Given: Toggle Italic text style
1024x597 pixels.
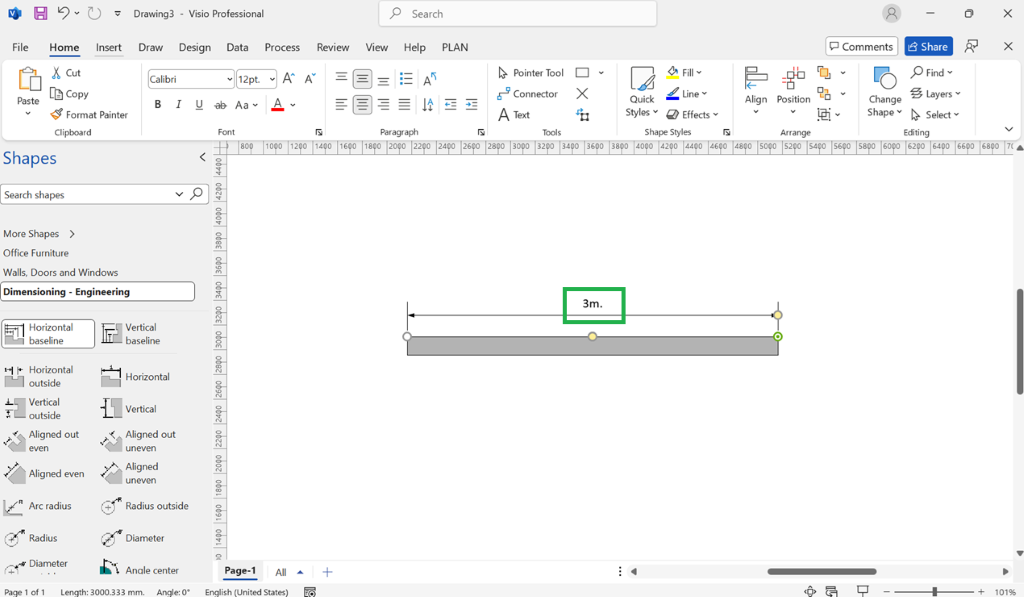Looking at the screenshot, I should (x=178, y=105).
